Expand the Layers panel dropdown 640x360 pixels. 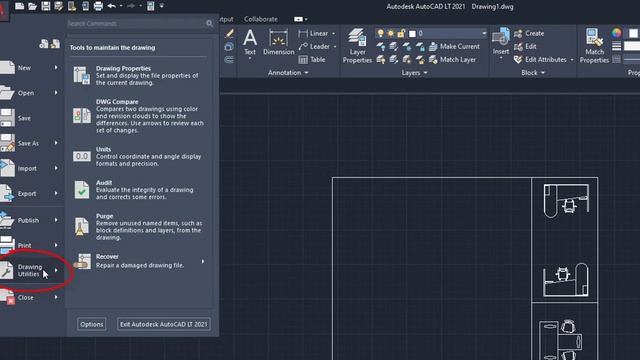pos(414,73)
